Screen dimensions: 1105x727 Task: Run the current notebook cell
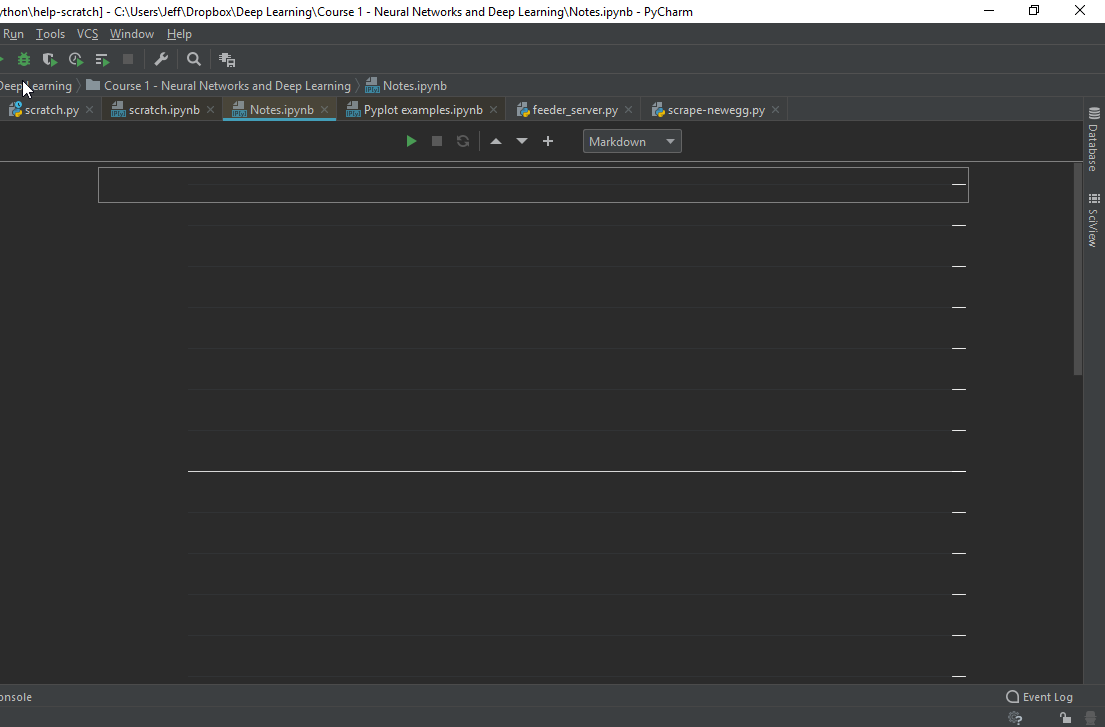[412, 142]
